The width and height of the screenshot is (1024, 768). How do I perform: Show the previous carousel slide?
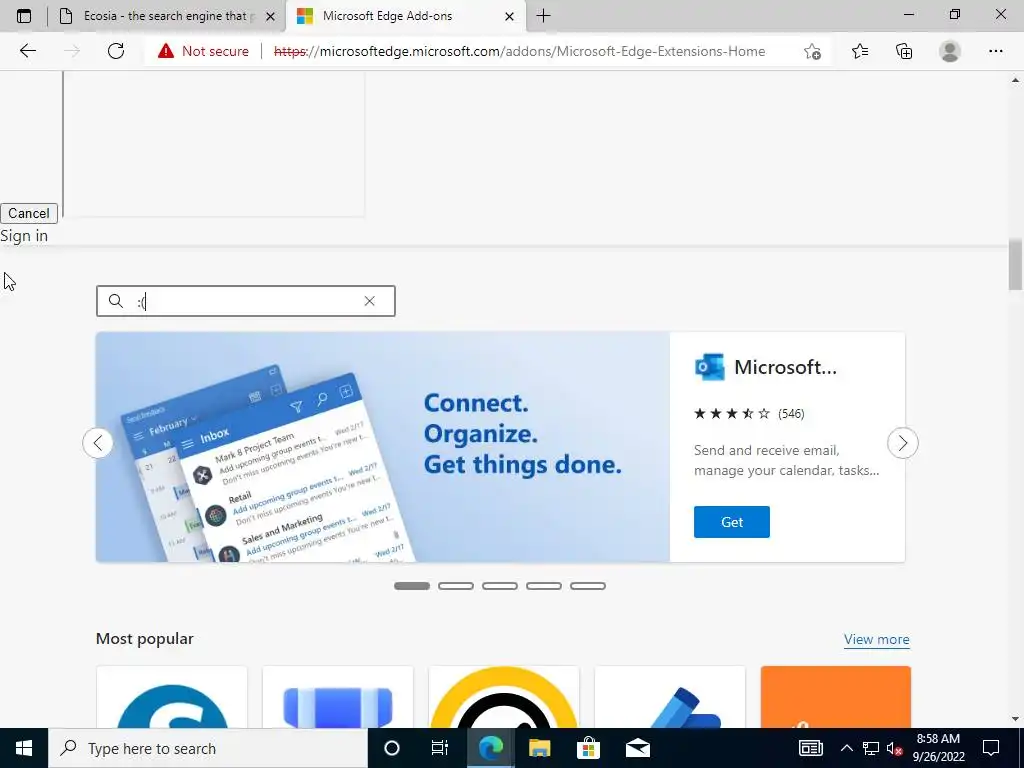98,443
